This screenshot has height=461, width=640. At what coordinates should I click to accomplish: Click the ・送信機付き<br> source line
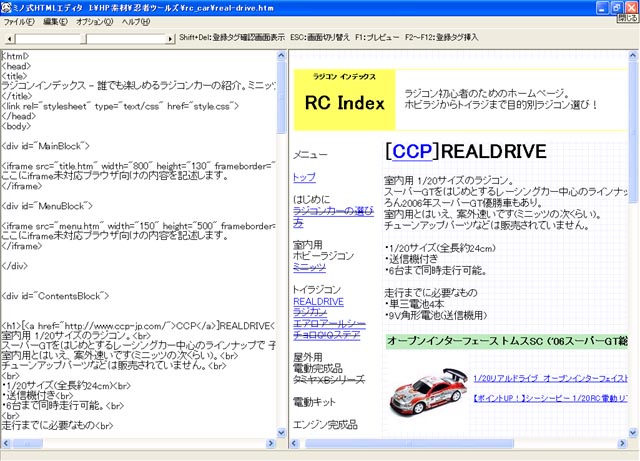coord(37,396)
